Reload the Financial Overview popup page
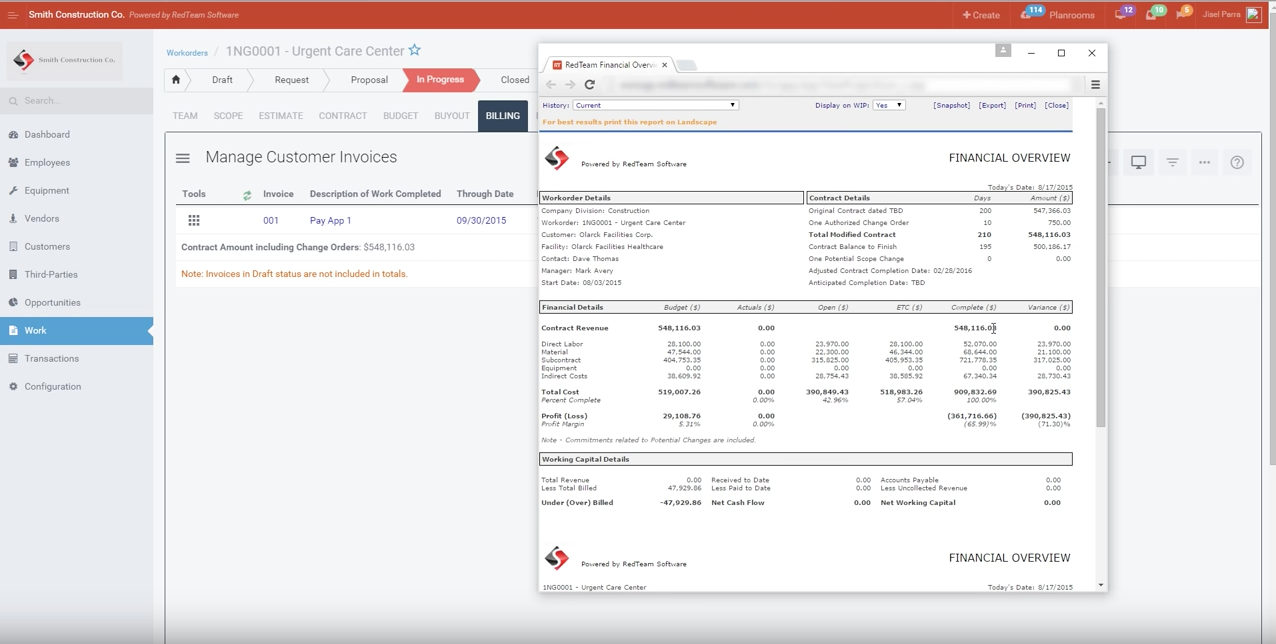1276x644 pixels. [x=590, y=85]
